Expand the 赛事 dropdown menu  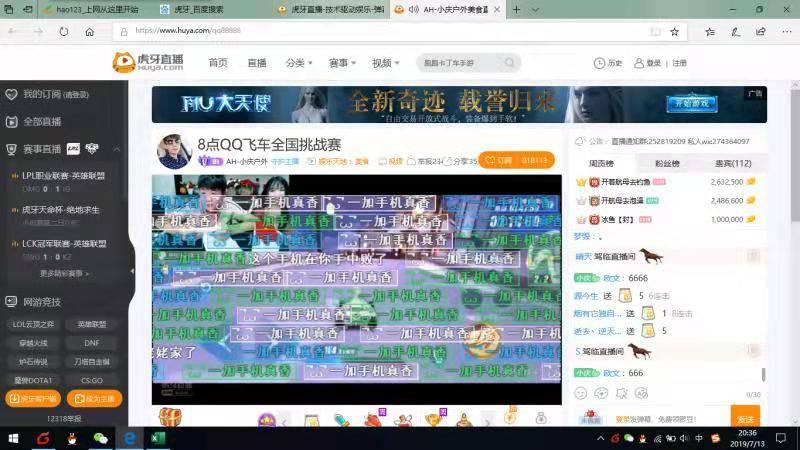342,63
